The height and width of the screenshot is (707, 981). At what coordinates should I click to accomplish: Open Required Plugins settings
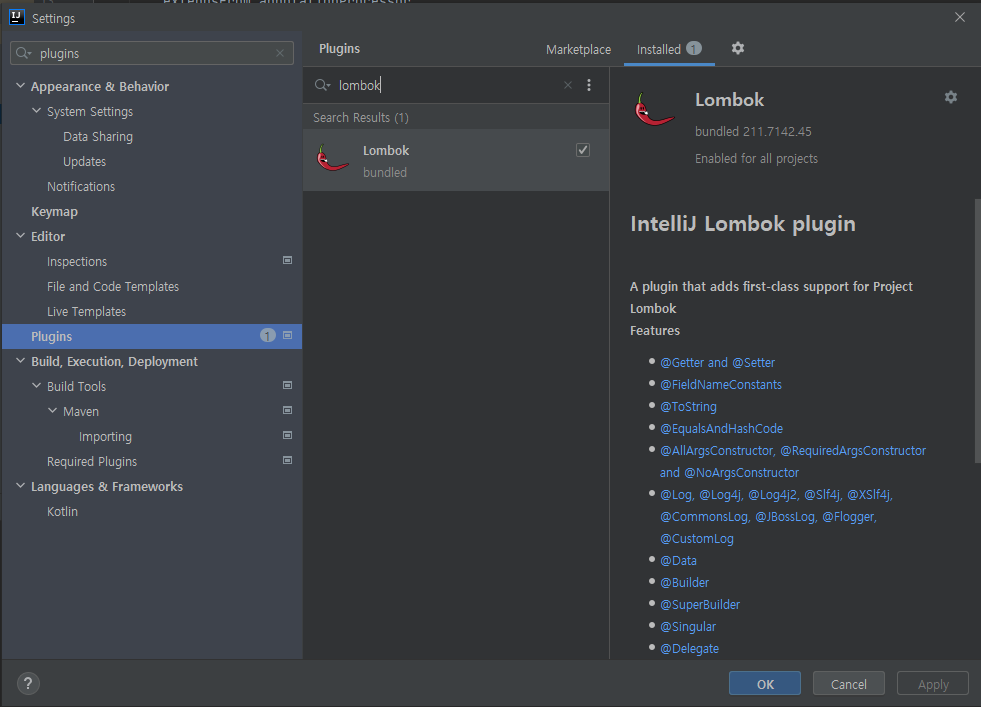coord(92,462)
